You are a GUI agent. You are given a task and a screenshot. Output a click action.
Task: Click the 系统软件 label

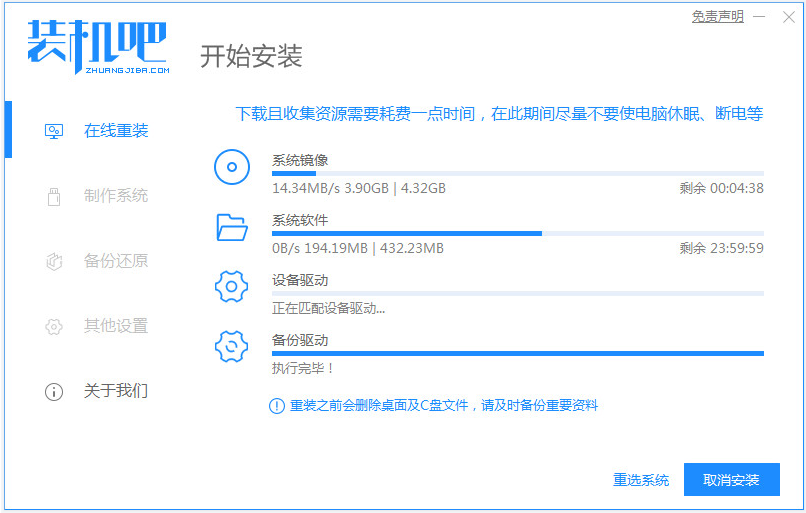click(300, 221)
